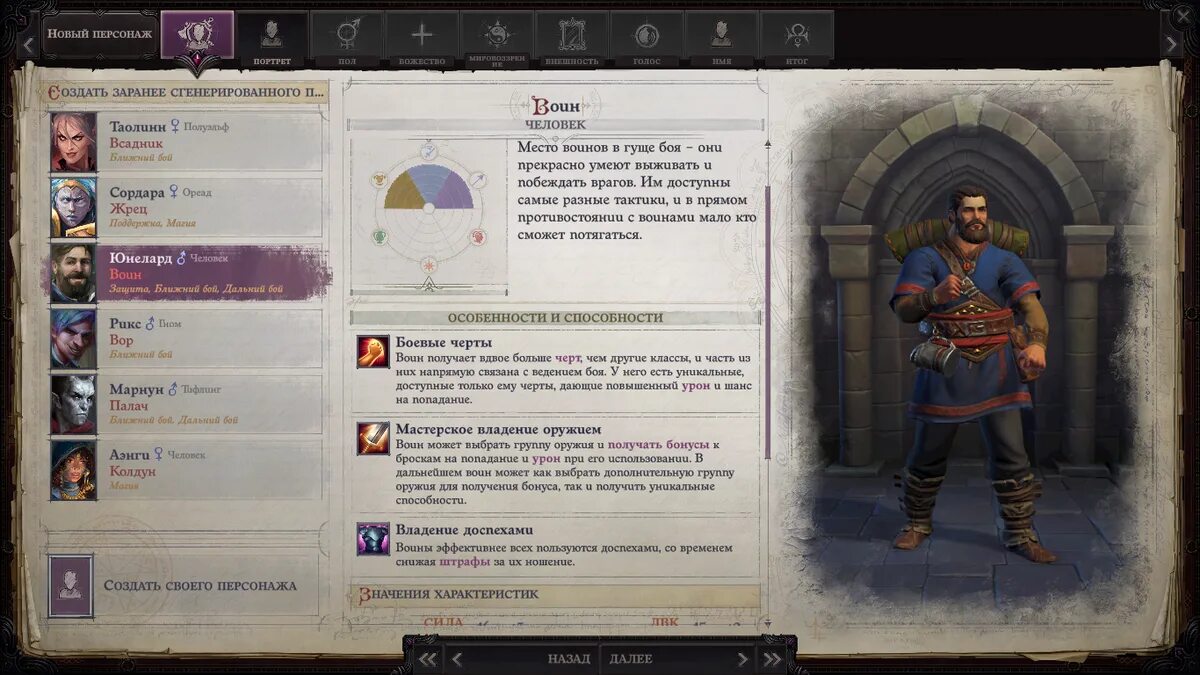Open the Итог summary tab
The height and width of the screenshot is (675, 1200).
797,39
